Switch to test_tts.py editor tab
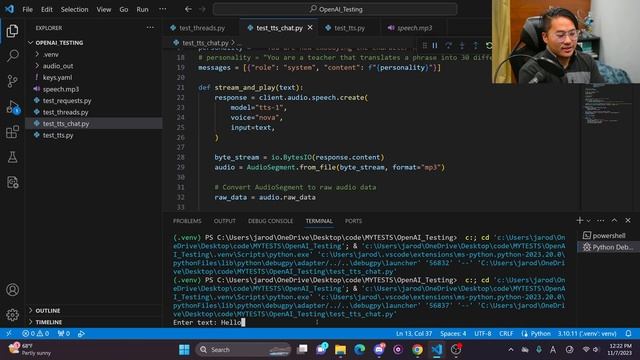The width and height of the screenshot is (640, 360). [349, 28]
